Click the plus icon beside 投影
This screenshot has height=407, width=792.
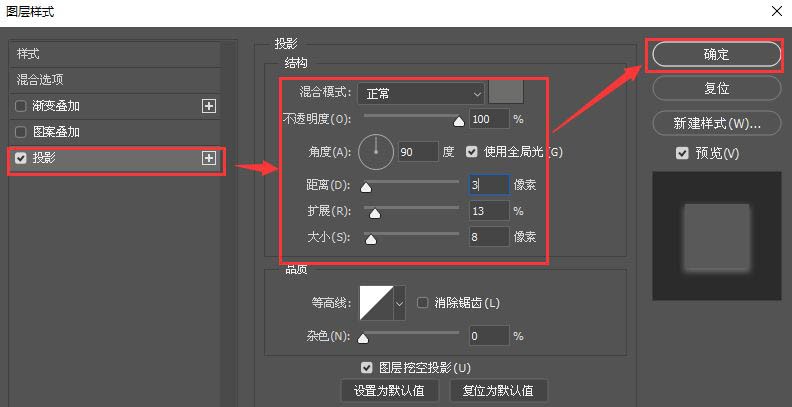[209, 158]
